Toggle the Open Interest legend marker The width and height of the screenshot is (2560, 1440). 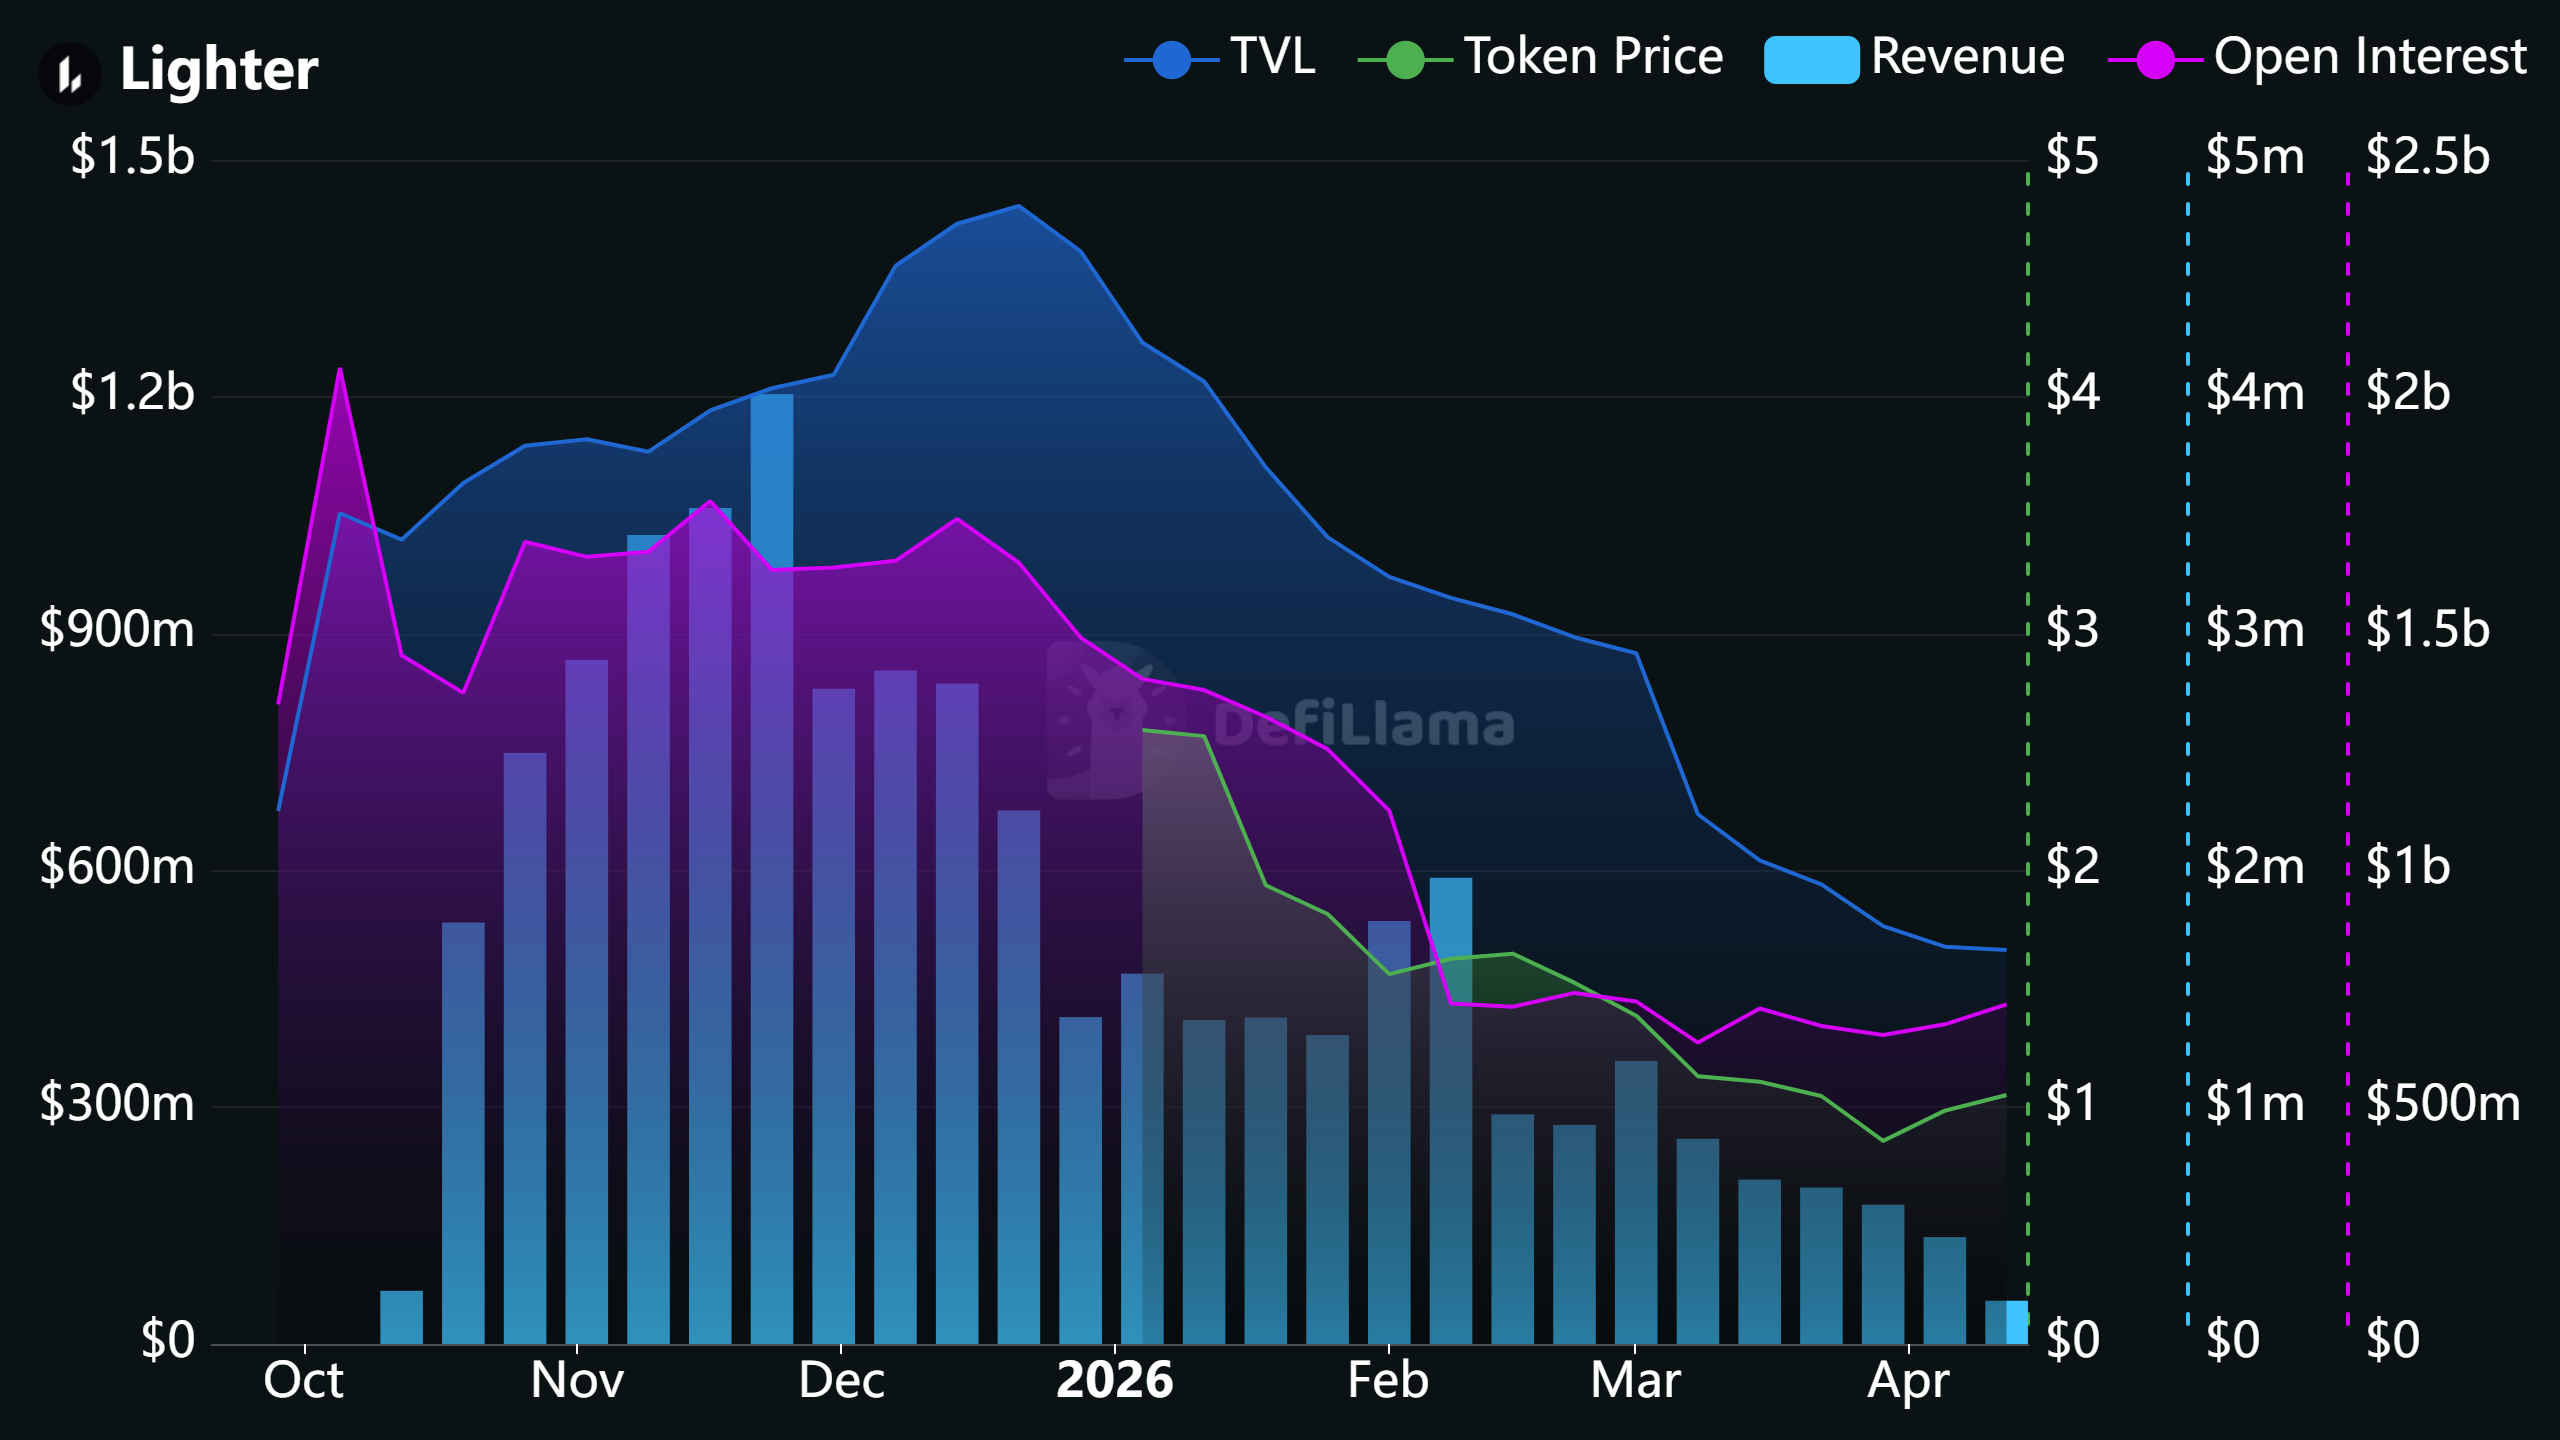click(x=2155, y=59)
